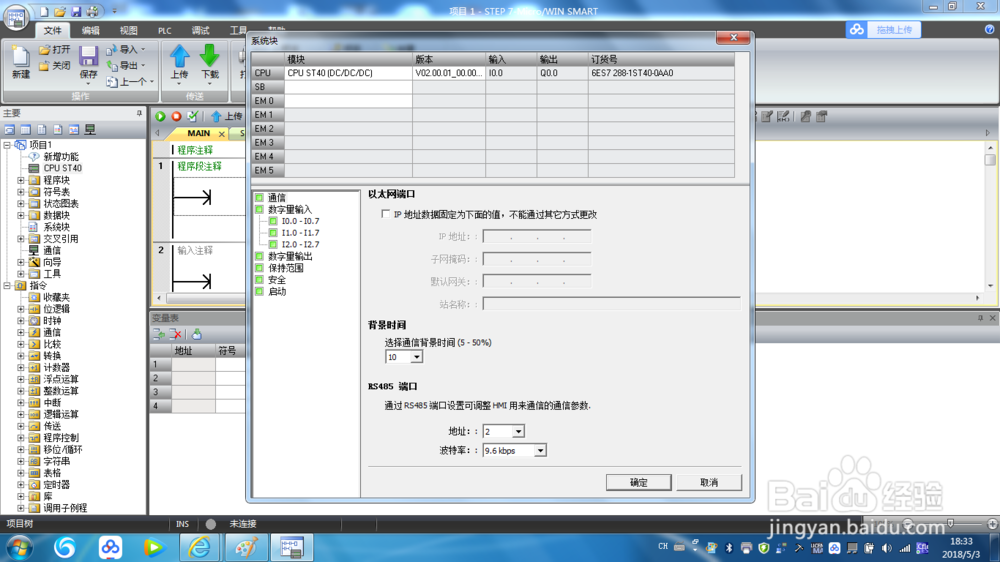Open the 视图 ribbon tab
Image resolution: width=1000 pixels, height=562 pixels.
(128, 31)
